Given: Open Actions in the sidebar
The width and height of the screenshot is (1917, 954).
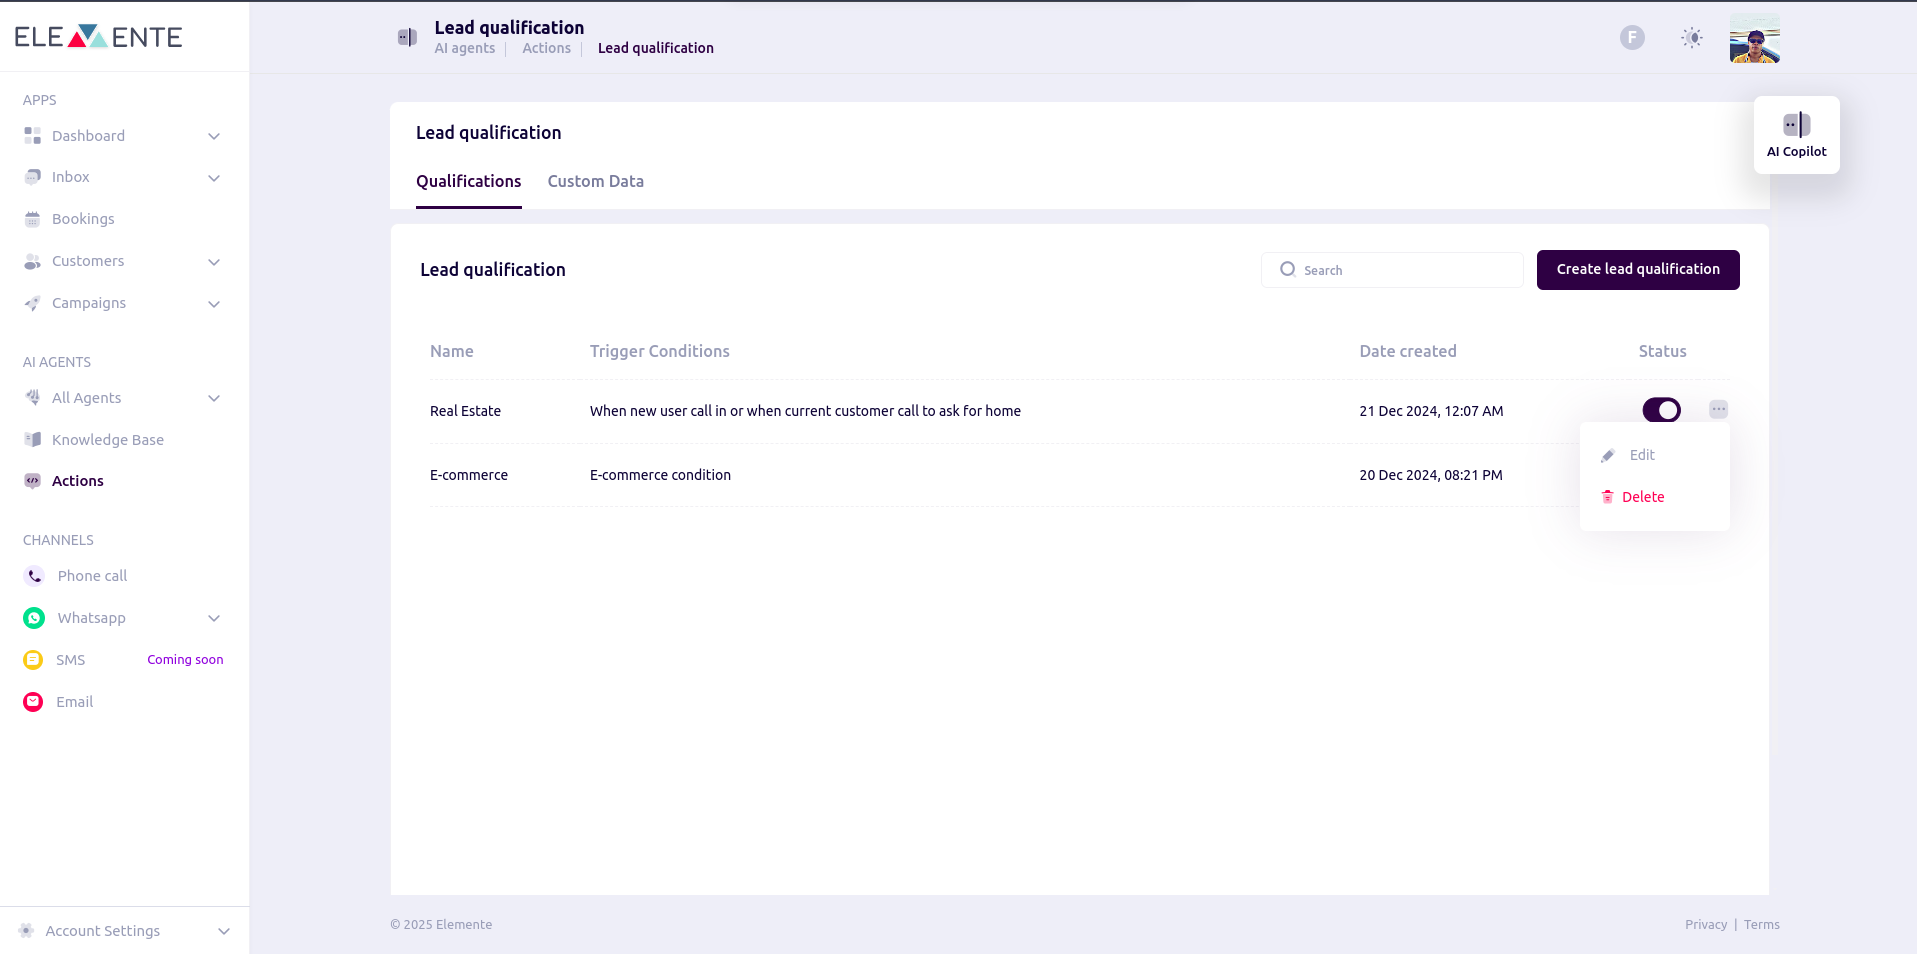Looking at the screenshot, I should click(78, 481).
